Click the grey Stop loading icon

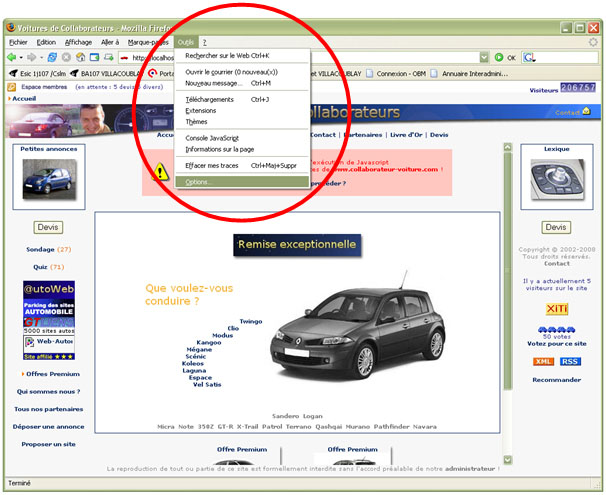[66, 58]
